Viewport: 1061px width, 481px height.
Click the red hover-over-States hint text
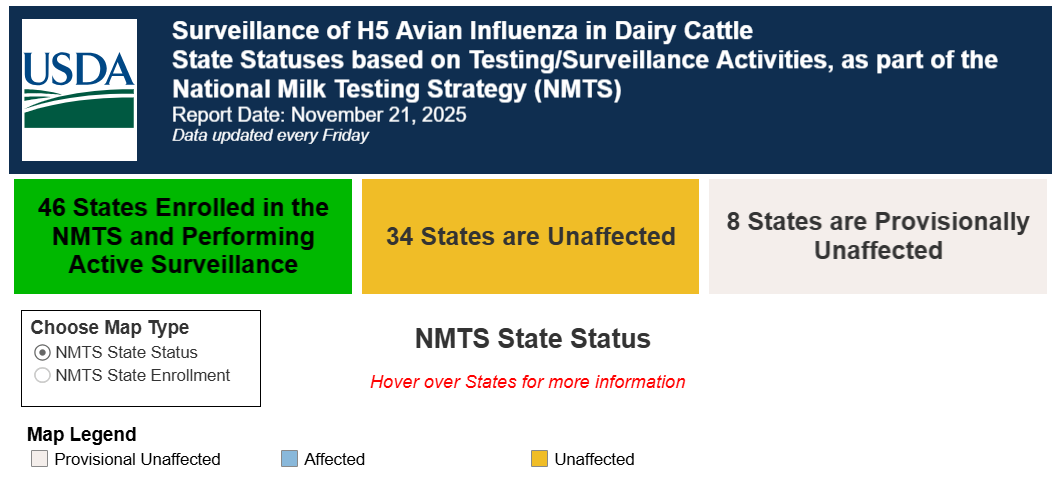tap(528, 382)
